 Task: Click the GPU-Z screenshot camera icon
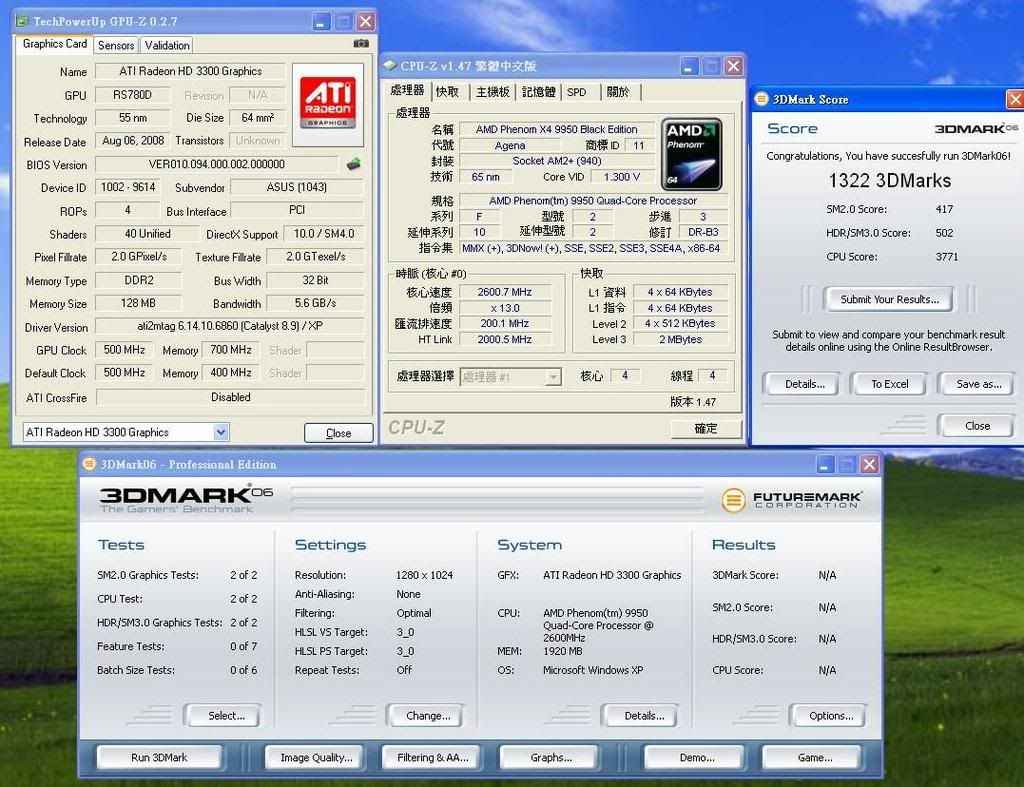pyautogui.click(x=360, y=44)
